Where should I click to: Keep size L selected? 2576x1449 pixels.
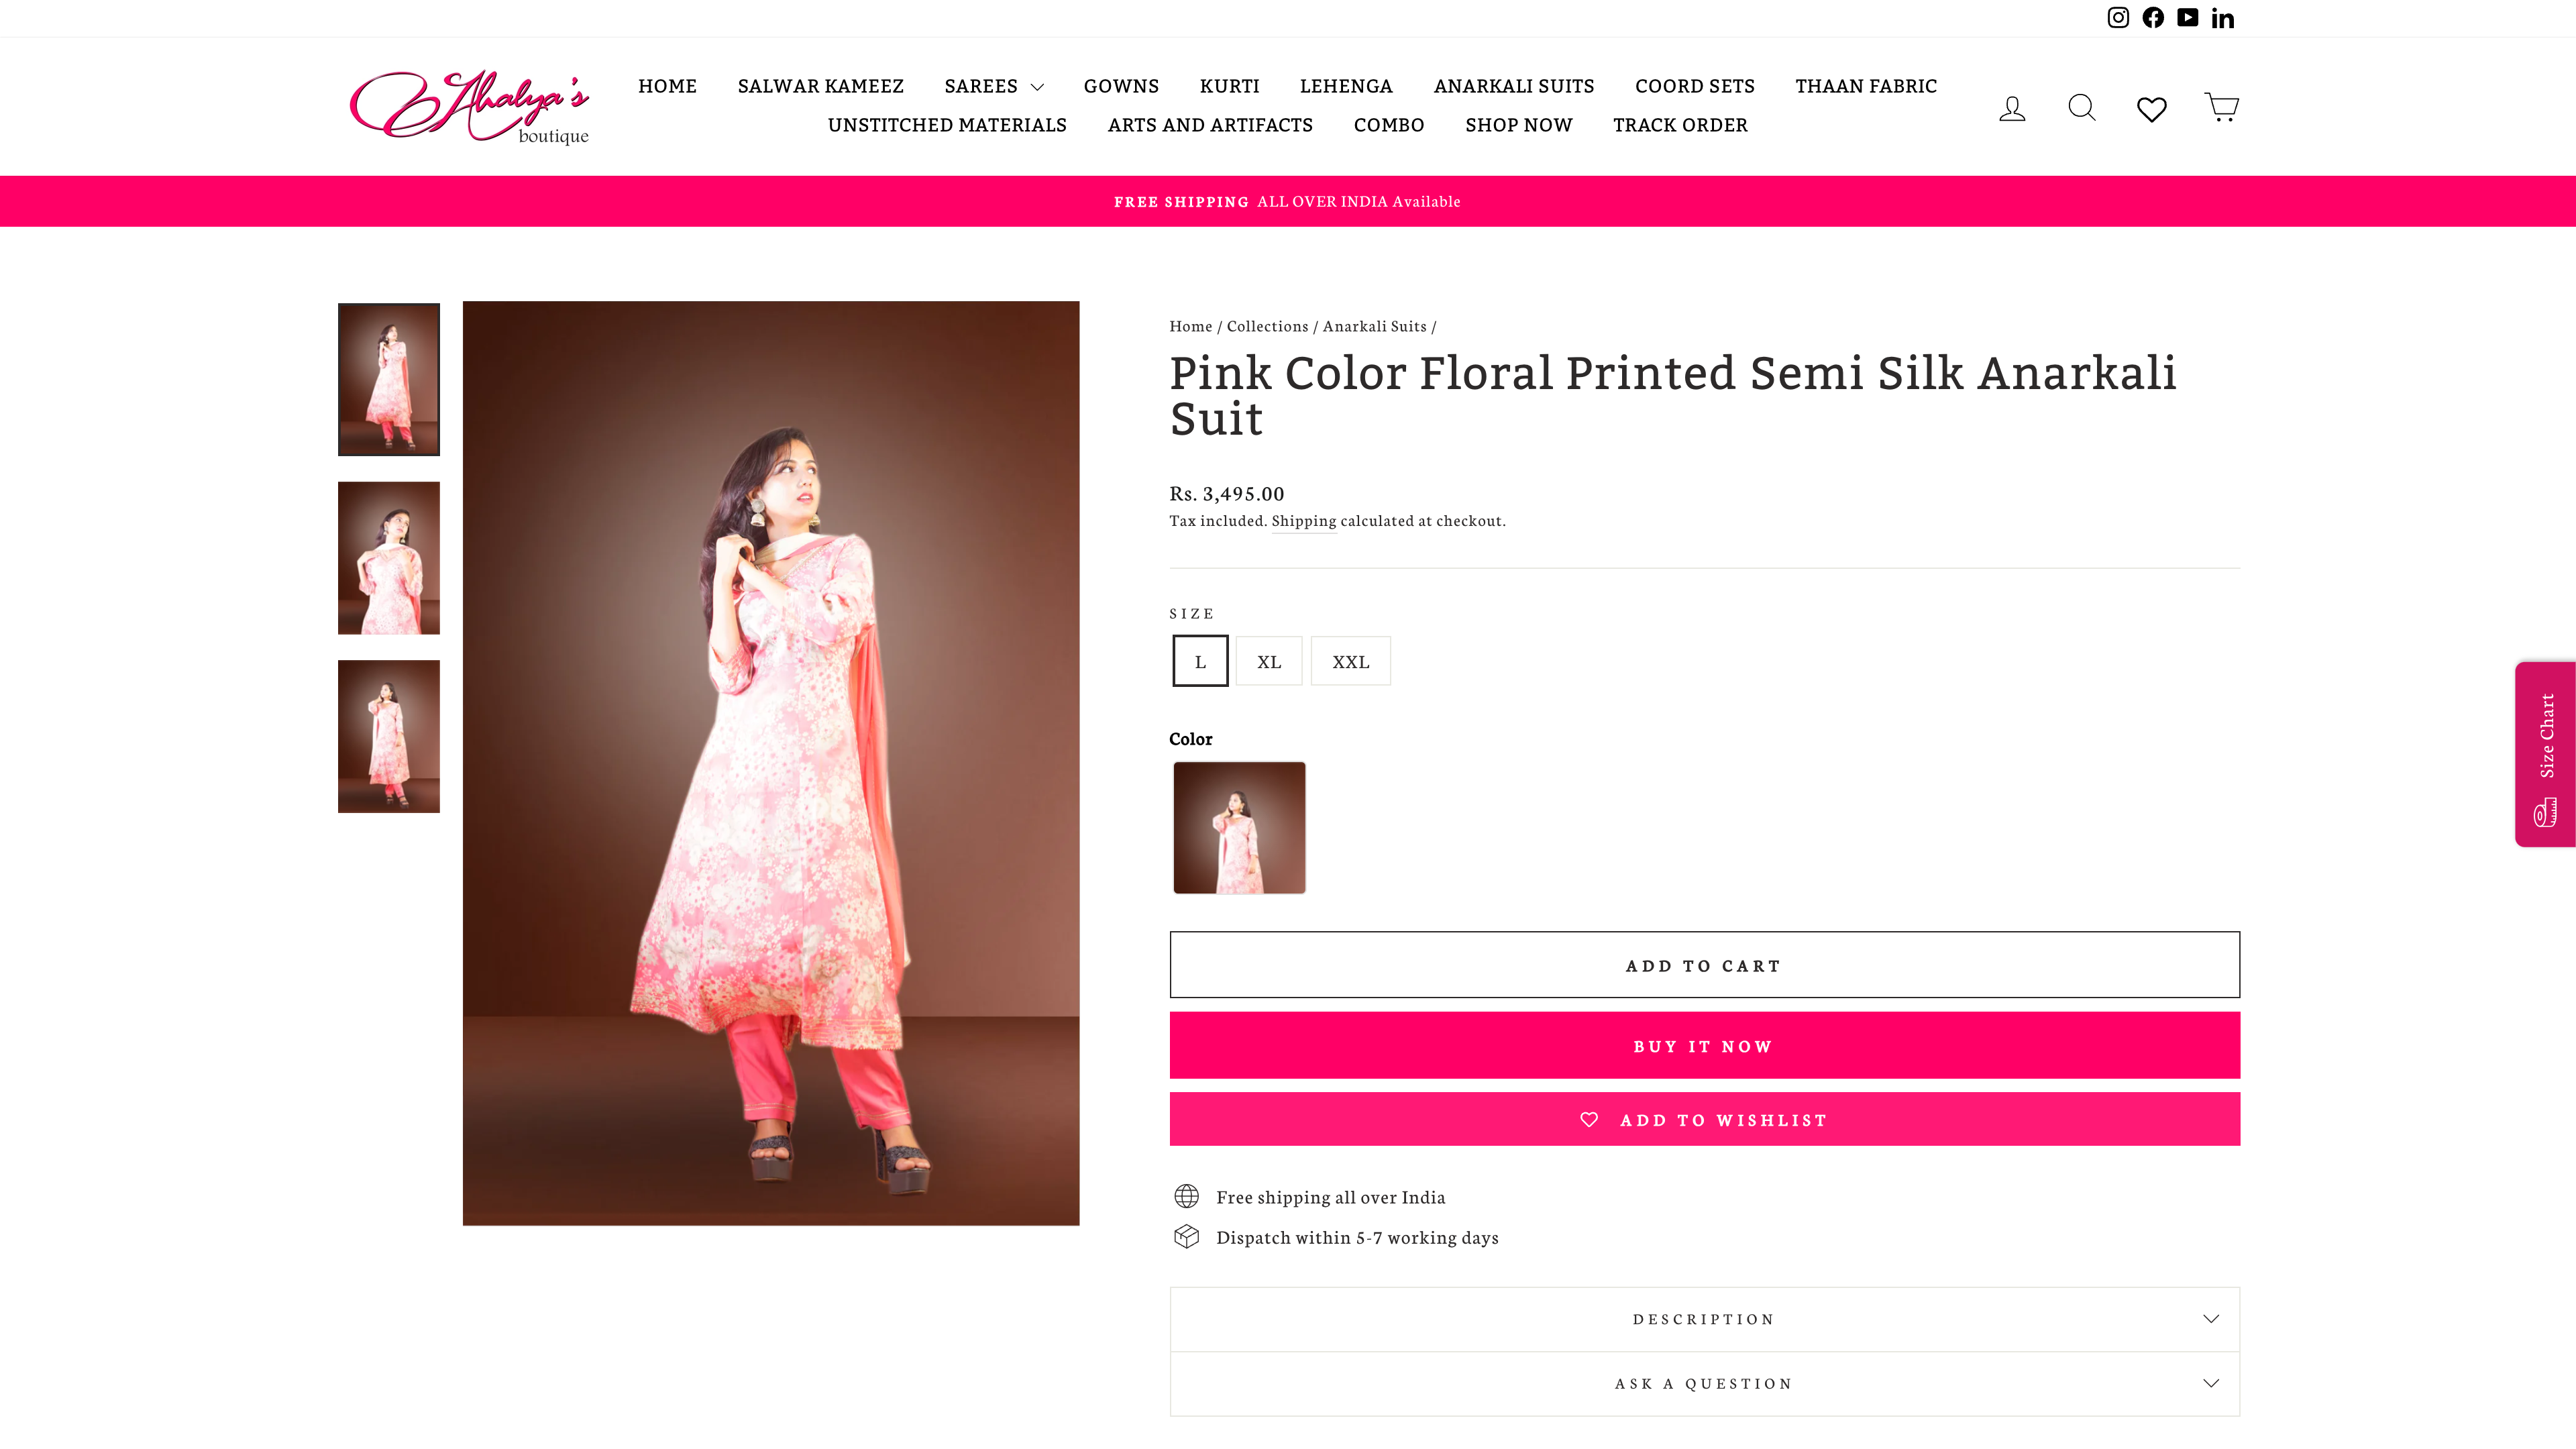(1200, 660)
